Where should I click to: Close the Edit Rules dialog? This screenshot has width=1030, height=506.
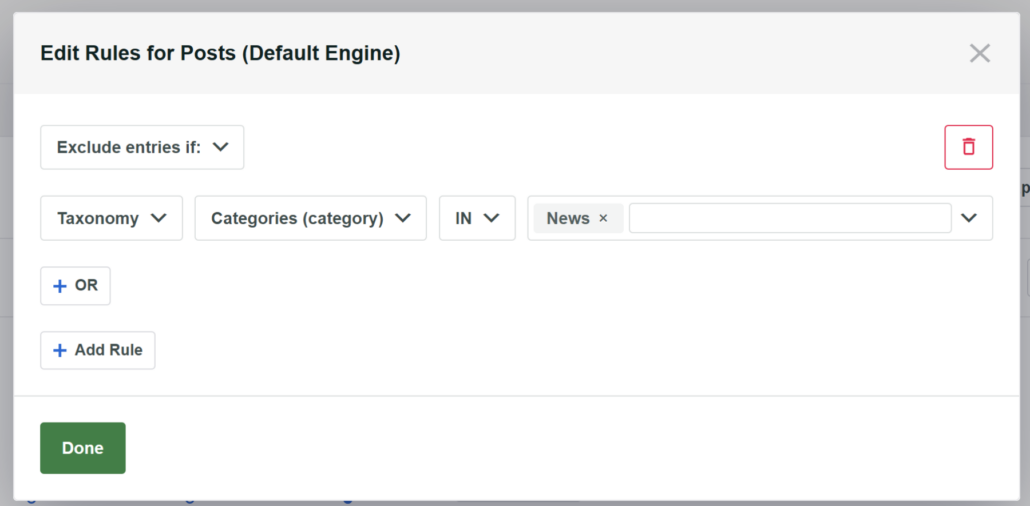coord(979,54)
